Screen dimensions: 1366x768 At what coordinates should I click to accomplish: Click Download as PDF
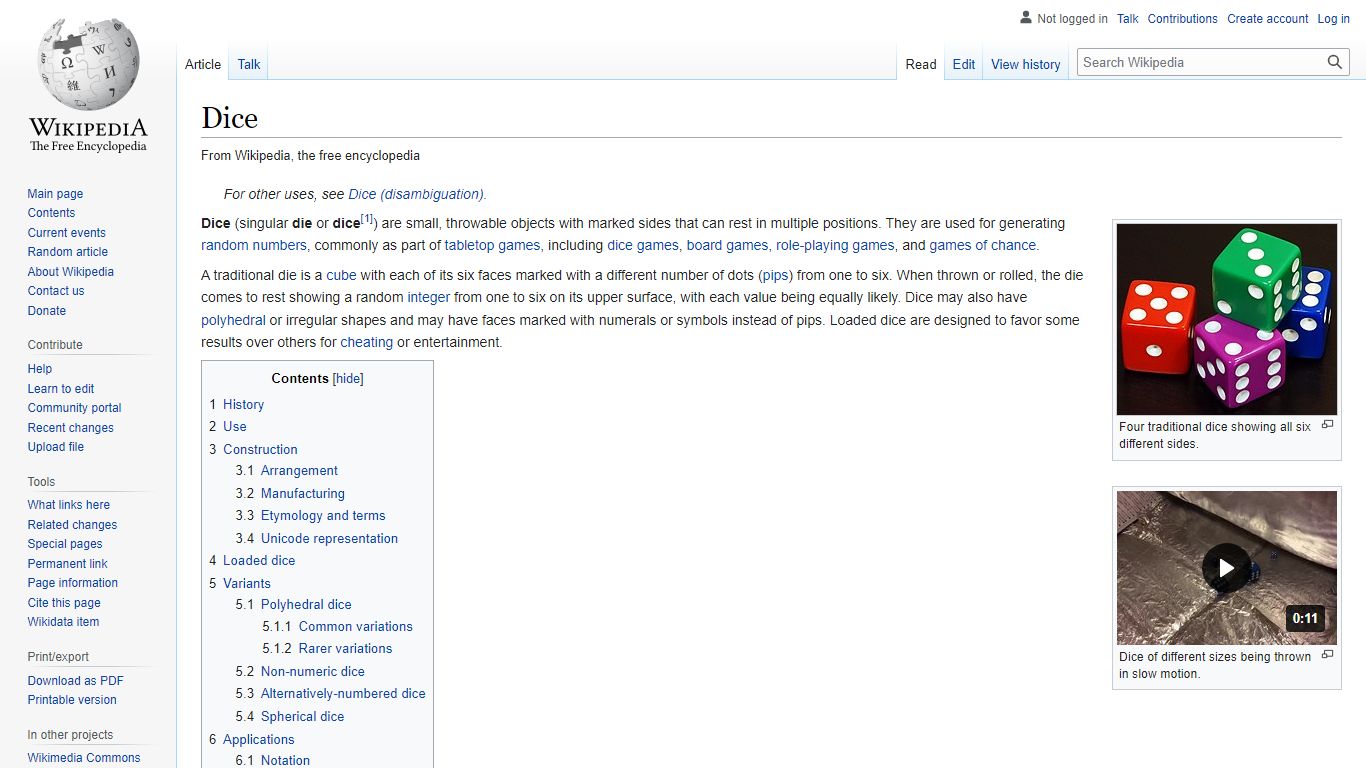click(x=76, y=681)
